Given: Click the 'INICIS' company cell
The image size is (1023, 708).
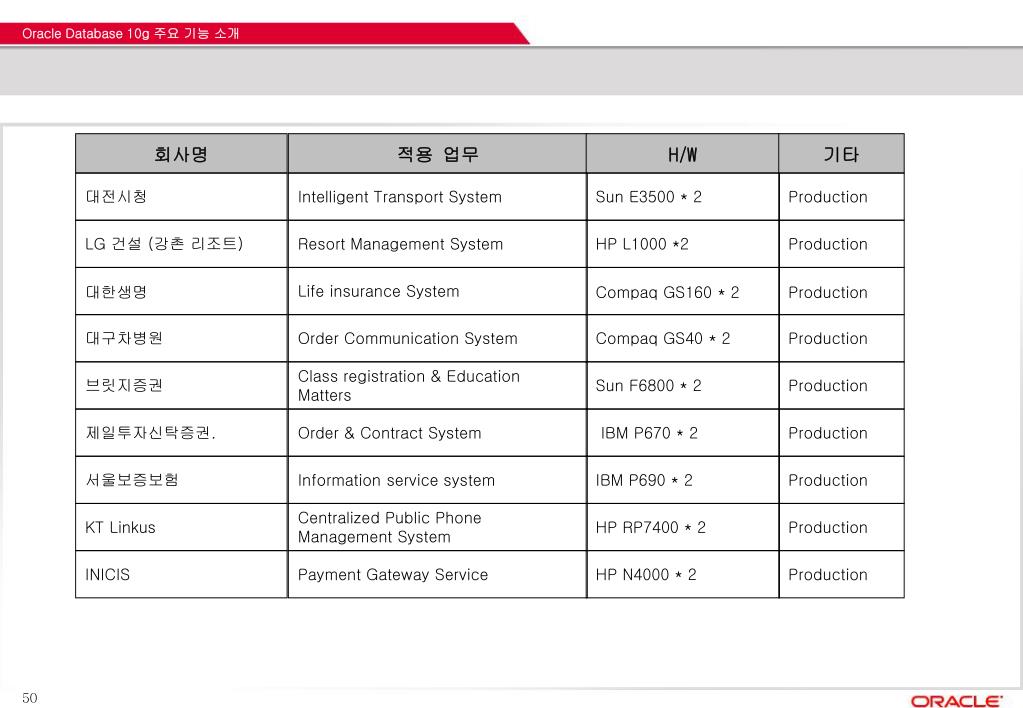Looking at the screenshot, I should click(181, 574).
